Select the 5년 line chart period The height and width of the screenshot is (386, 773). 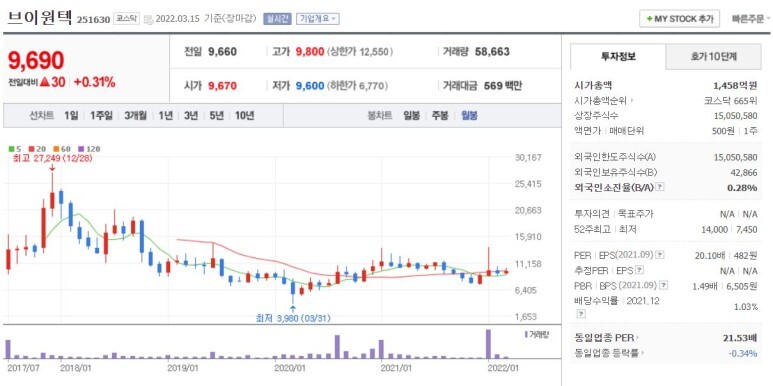216,116
